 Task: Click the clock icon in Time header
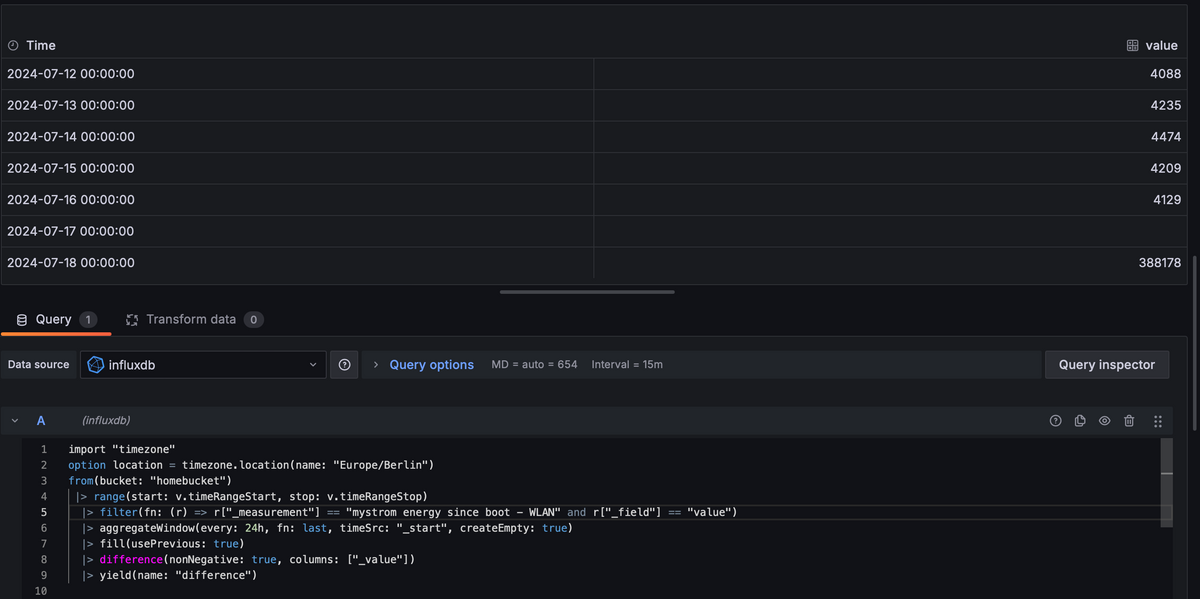coord(13,45)
